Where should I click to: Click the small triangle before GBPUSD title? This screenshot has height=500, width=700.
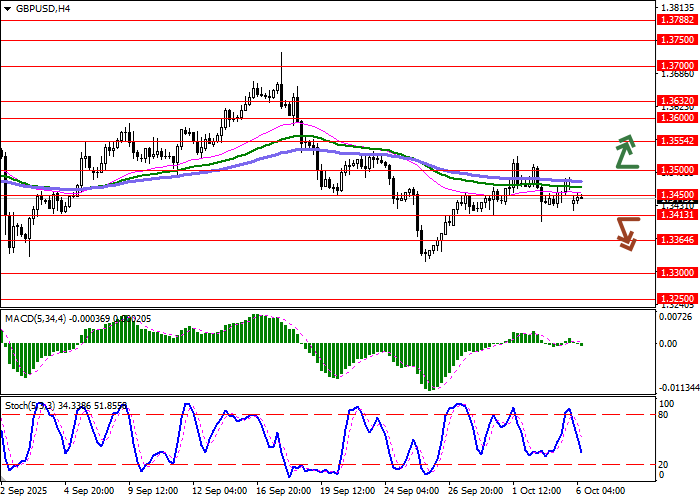(x=6, y=8)
